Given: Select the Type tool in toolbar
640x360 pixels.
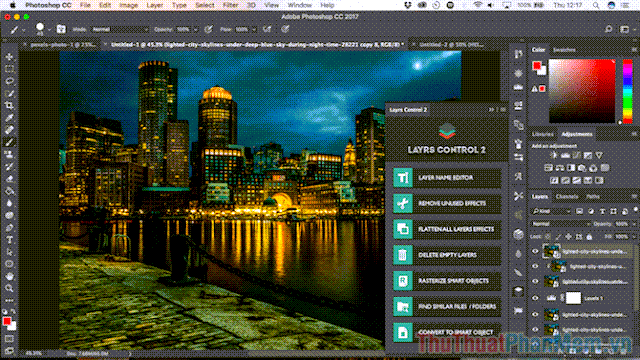Looking at the screenshot, I should click(9, 240).
